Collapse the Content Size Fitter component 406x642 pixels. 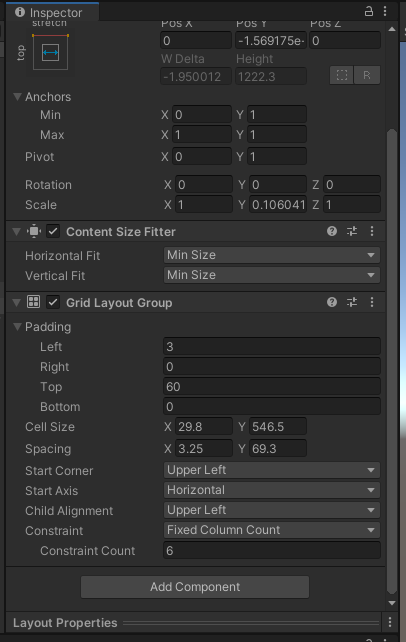16,232
